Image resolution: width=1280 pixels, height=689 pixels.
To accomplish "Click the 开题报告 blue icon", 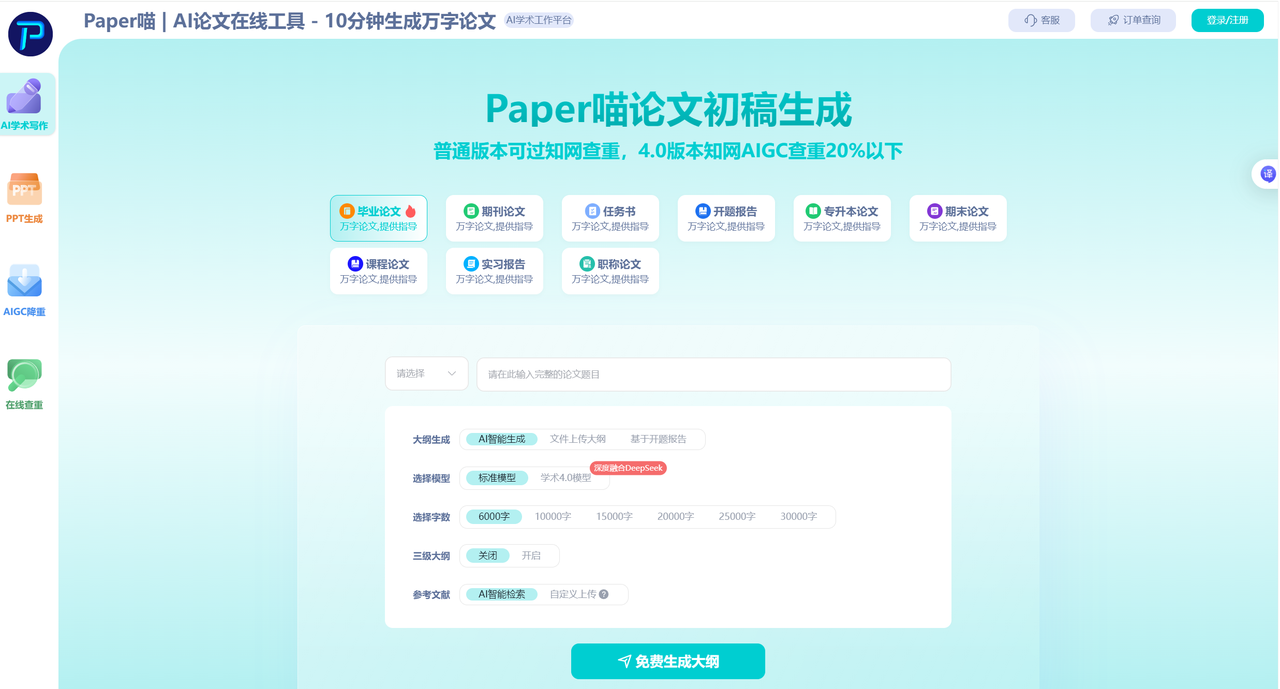I will point(702,211).
